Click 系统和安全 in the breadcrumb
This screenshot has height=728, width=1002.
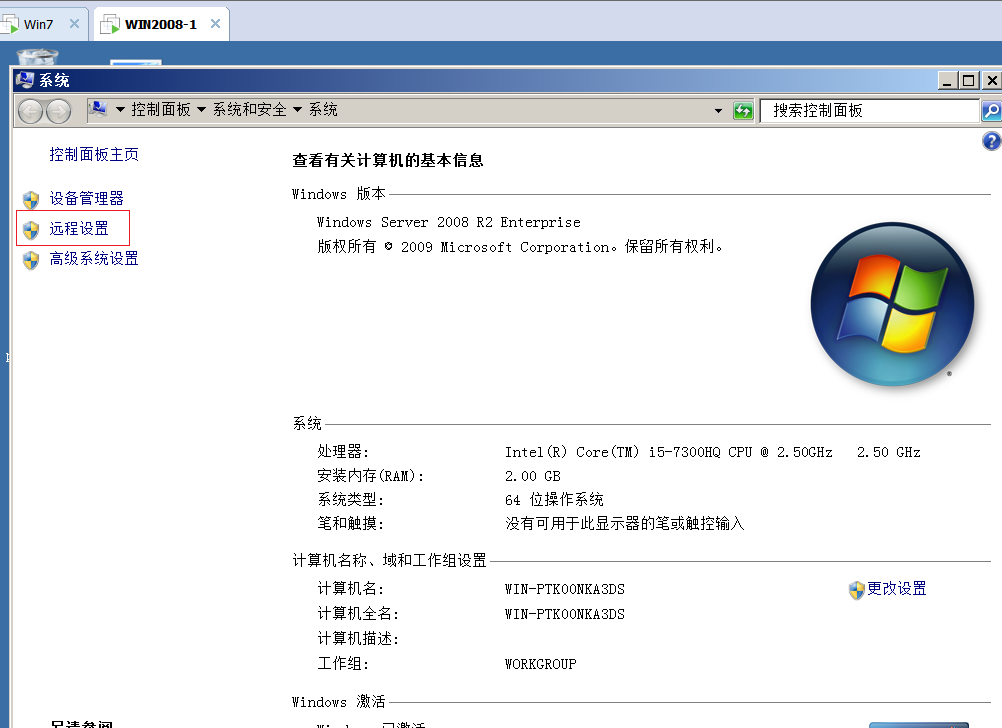click(250, 110)
